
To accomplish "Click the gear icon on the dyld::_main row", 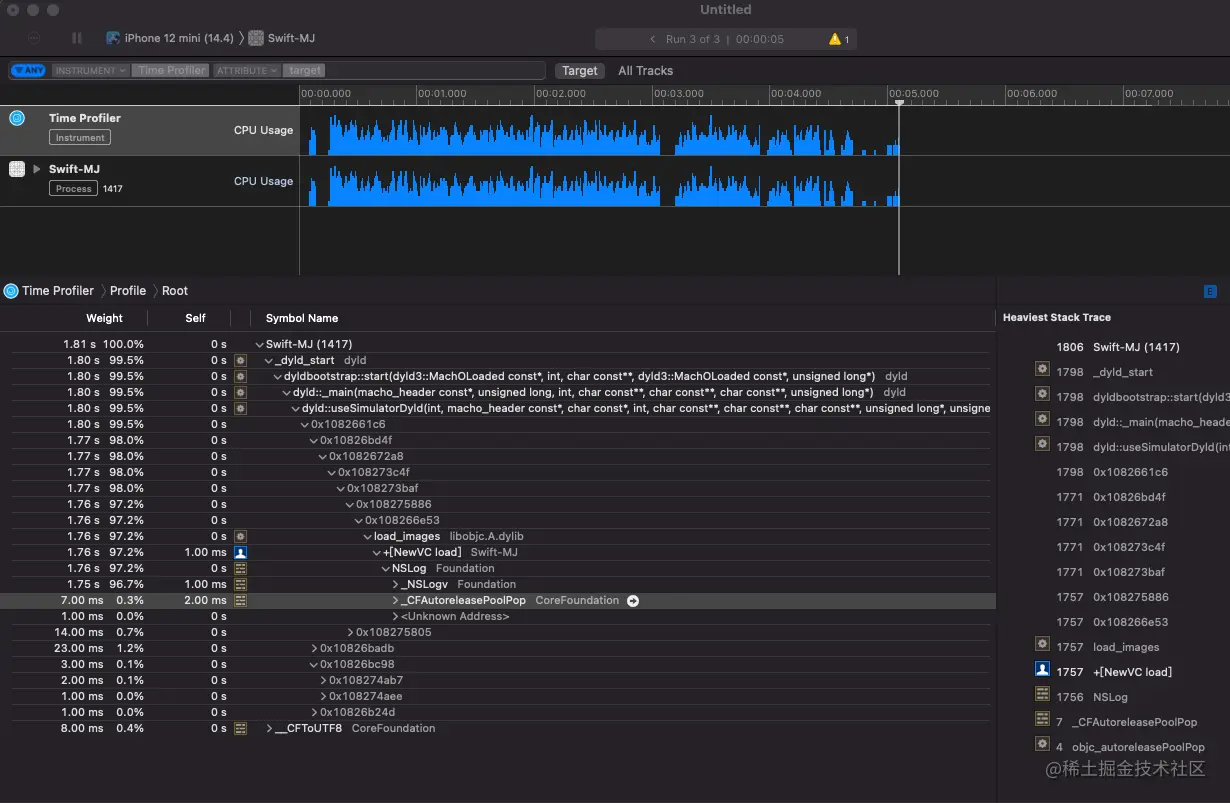I will click(240, 392).
